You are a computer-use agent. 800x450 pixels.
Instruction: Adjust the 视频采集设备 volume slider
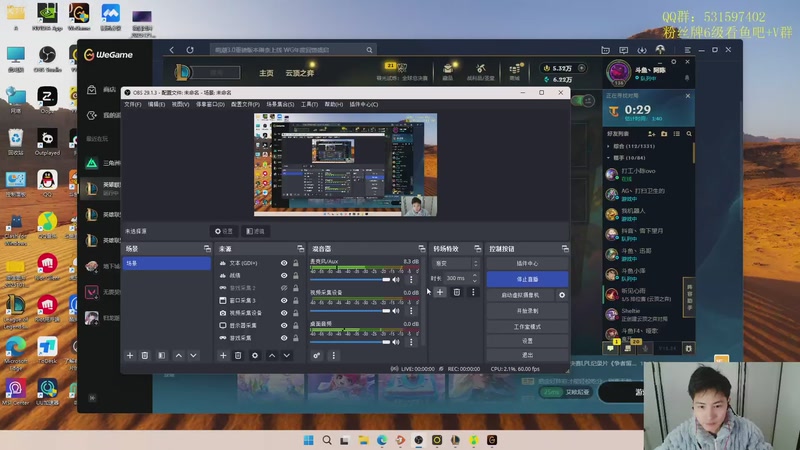[x=350, y=311]
